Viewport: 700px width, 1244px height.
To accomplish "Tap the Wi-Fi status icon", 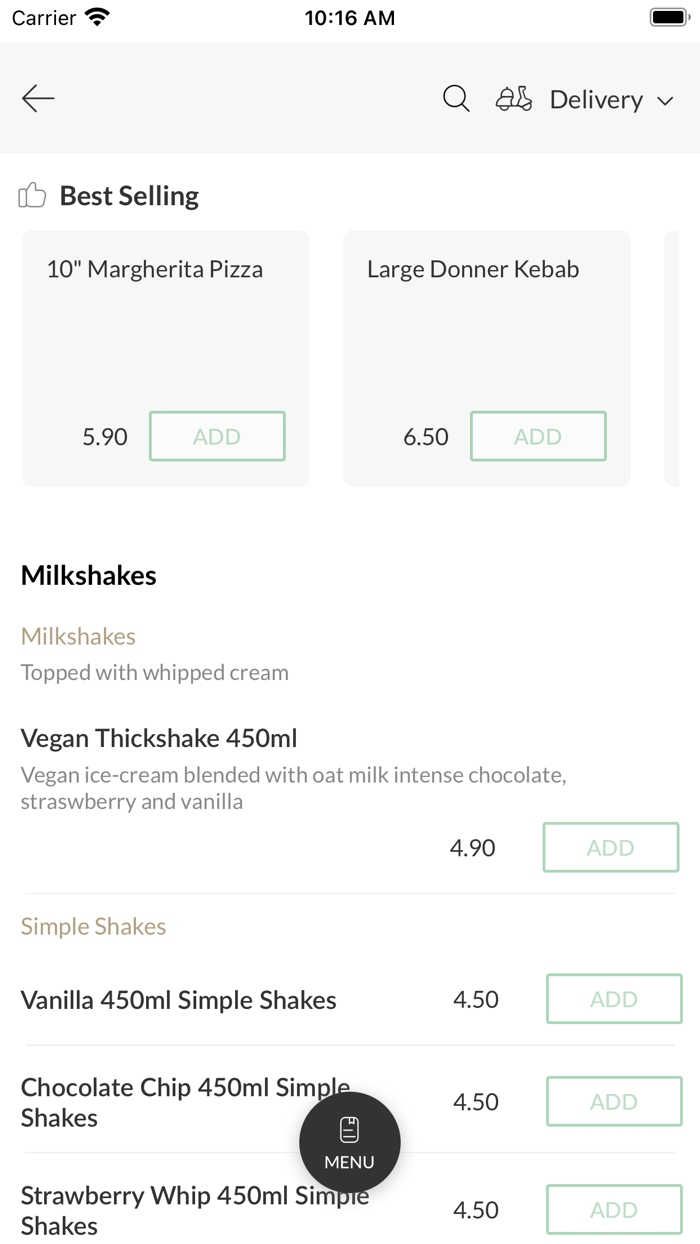I will click(97, 18).
